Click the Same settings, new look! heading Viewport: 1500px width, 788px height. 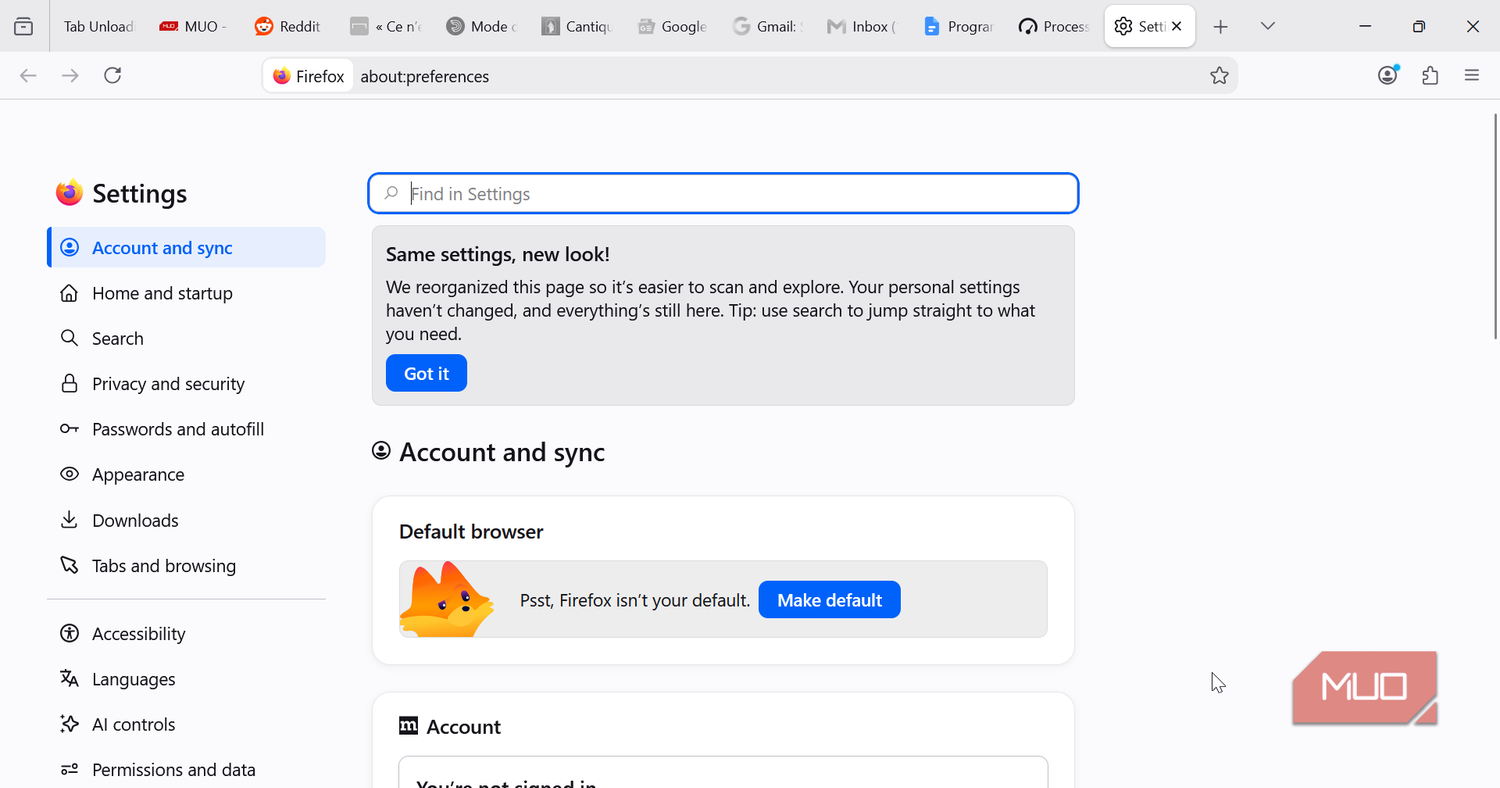[498, 254]
